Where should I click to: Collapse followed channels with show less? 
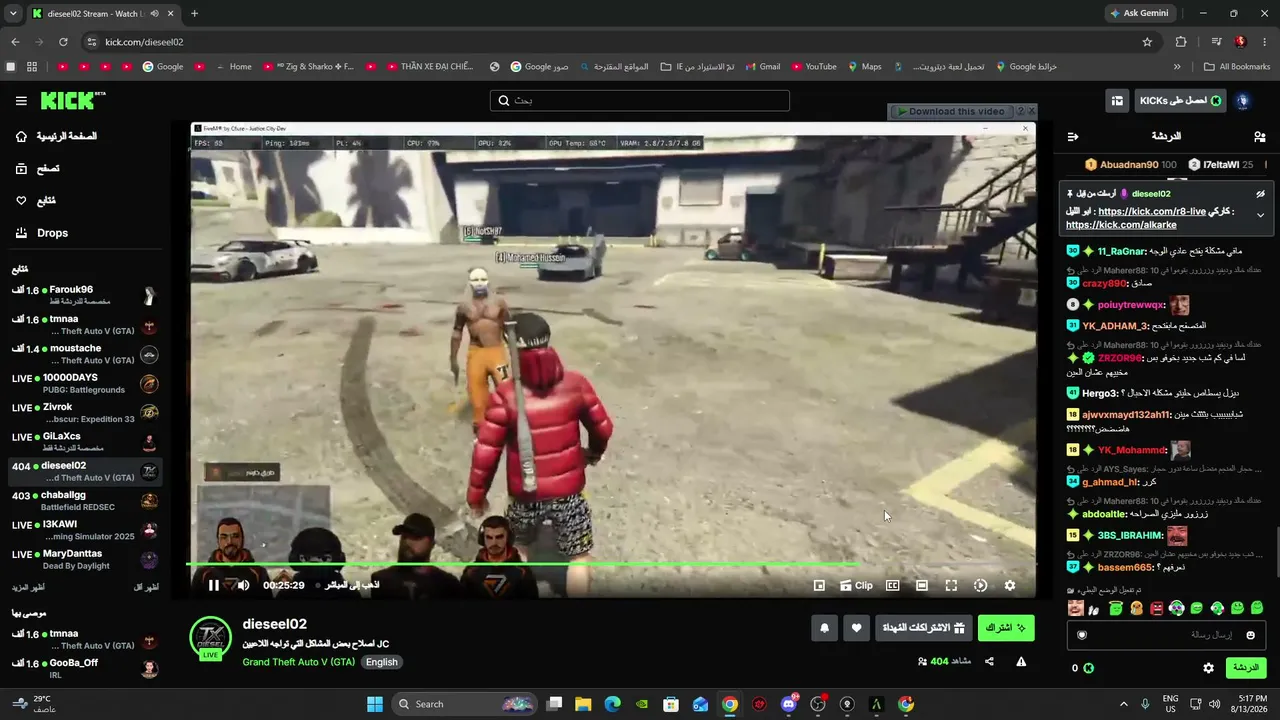[x=146, y=587]
